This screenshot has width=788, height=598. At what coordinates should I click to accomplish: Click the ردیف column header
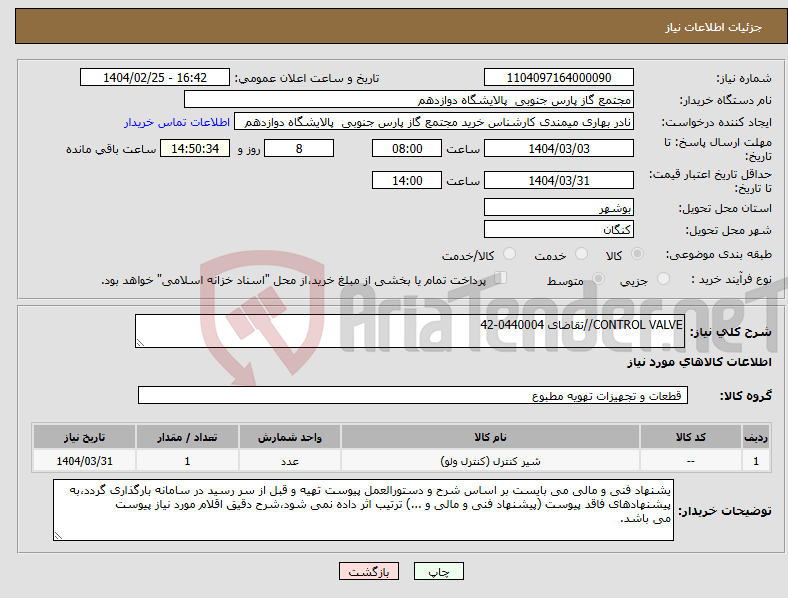pos(756,437)
